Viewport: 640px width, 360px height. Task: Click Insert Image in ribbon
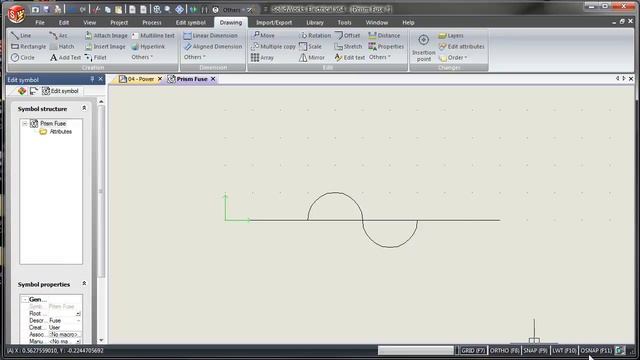tap(105, 47)
